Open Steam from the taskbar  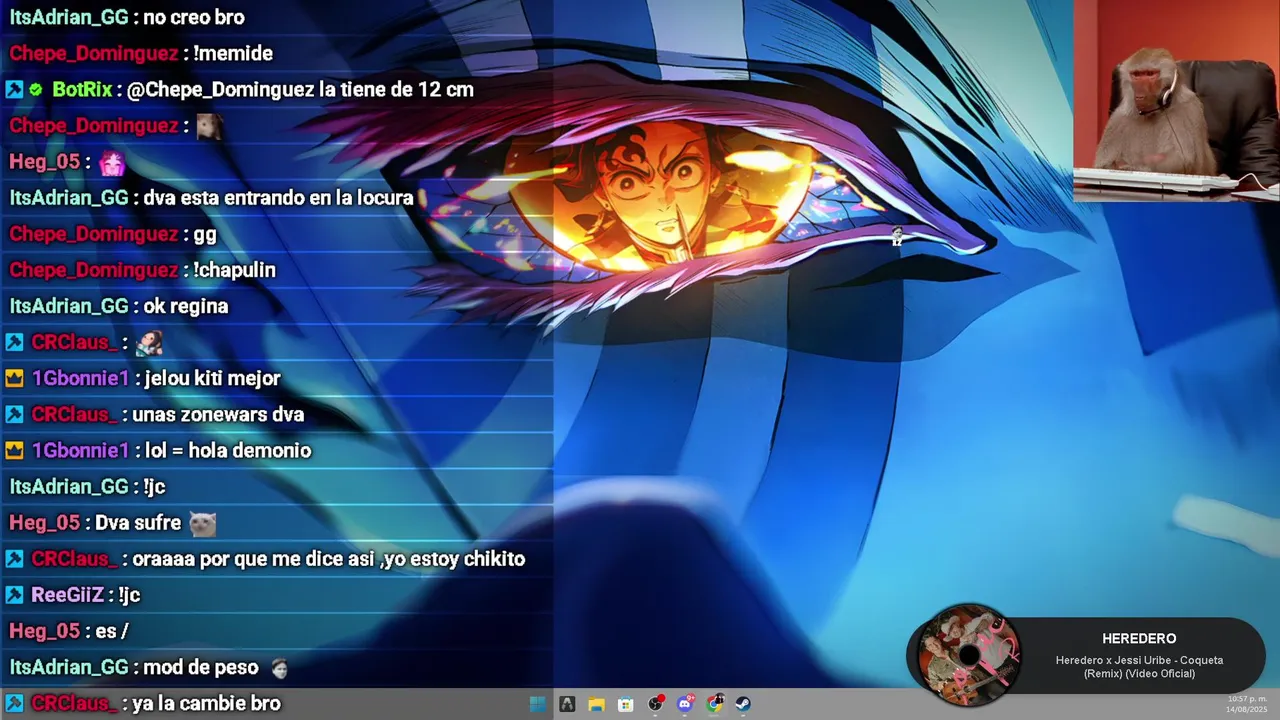click(743, 704)
